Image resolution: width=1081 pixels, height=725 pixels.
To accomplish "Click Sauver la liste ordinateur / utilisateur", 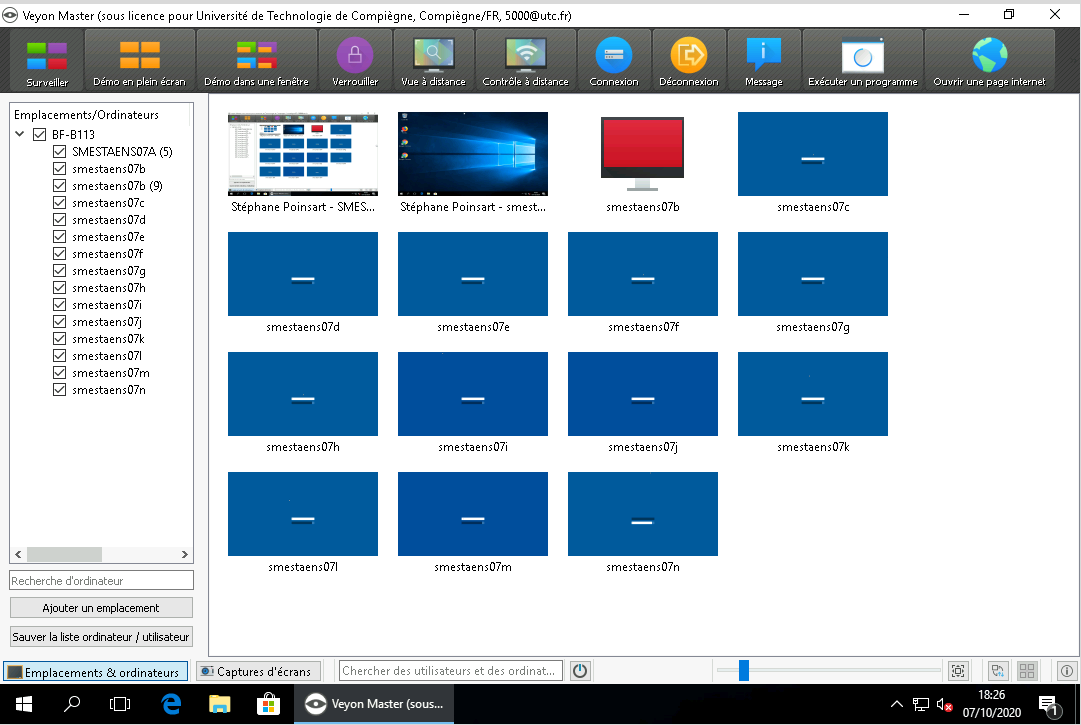I will click(x=101, y=637).
